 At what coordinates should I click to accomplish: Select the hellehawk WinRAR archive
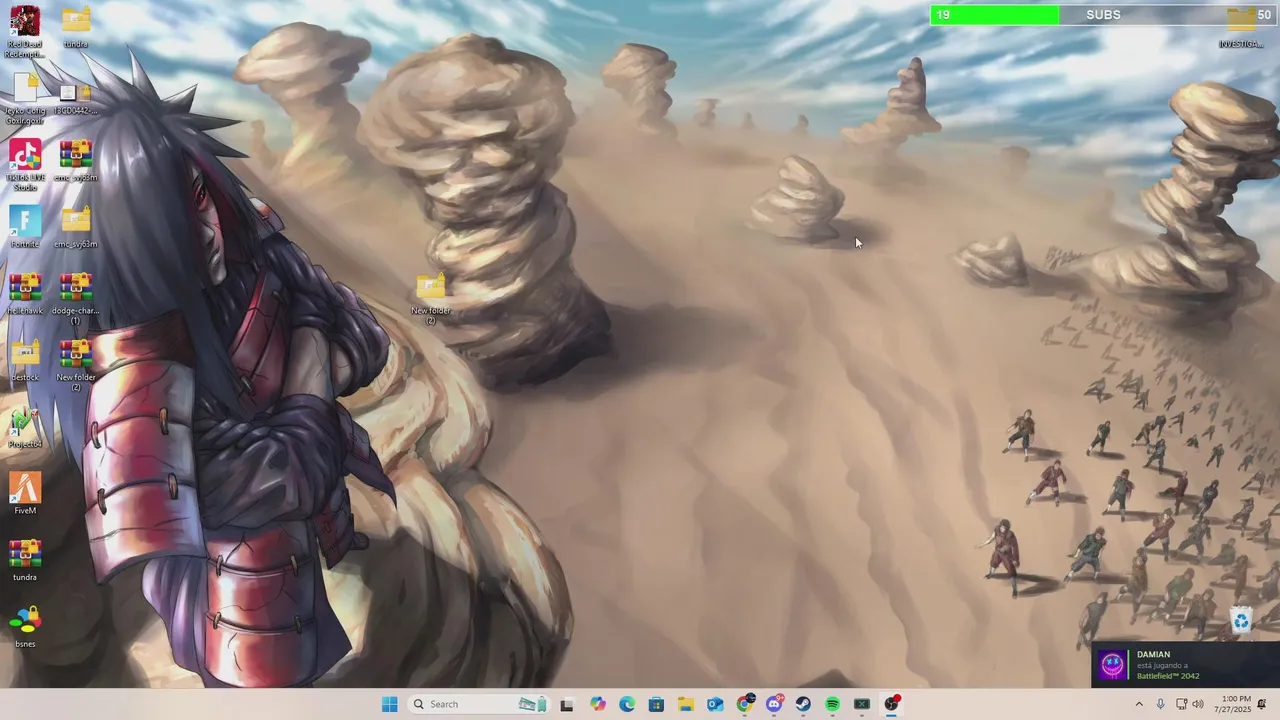tap(25, 294)
